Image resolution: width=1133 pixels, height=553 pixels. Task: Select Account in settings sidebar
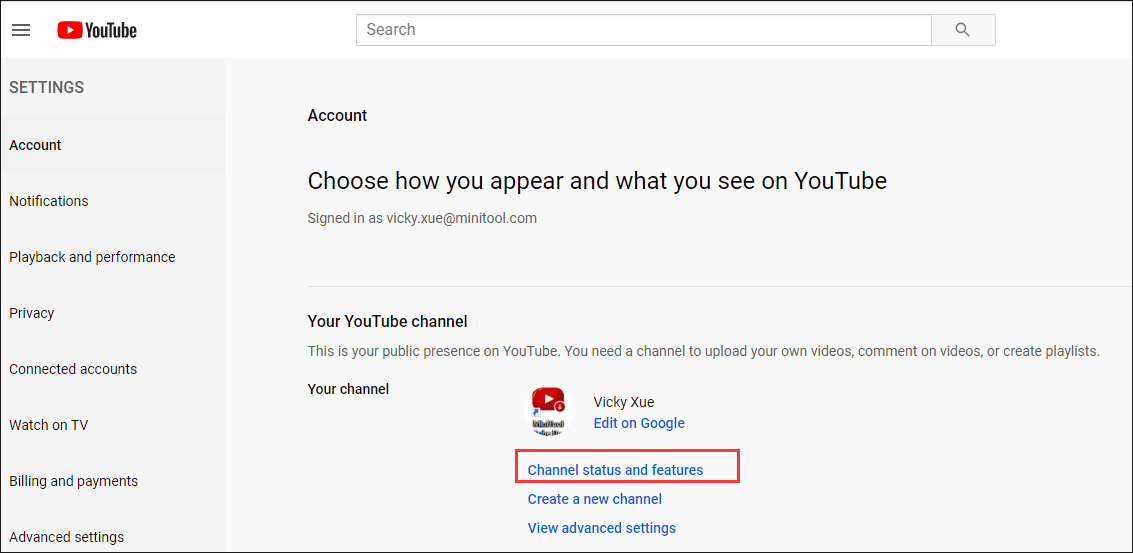(113, 145)
